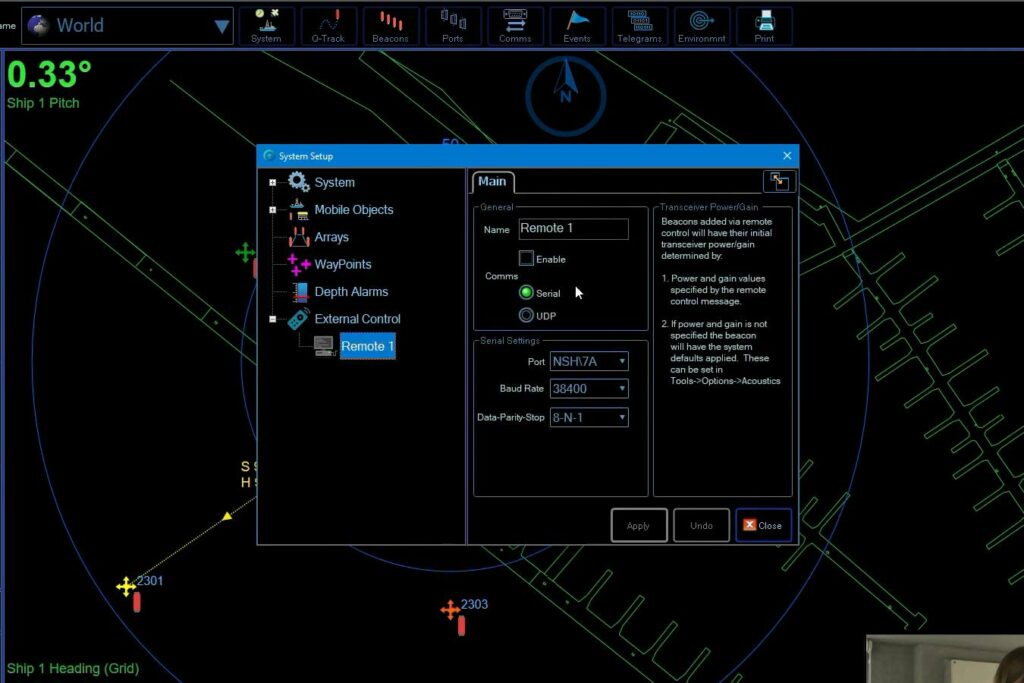This screenshot has height=683, width=1024.
Task: Select WayPoints in the setup tree
Action: point(343,264)
